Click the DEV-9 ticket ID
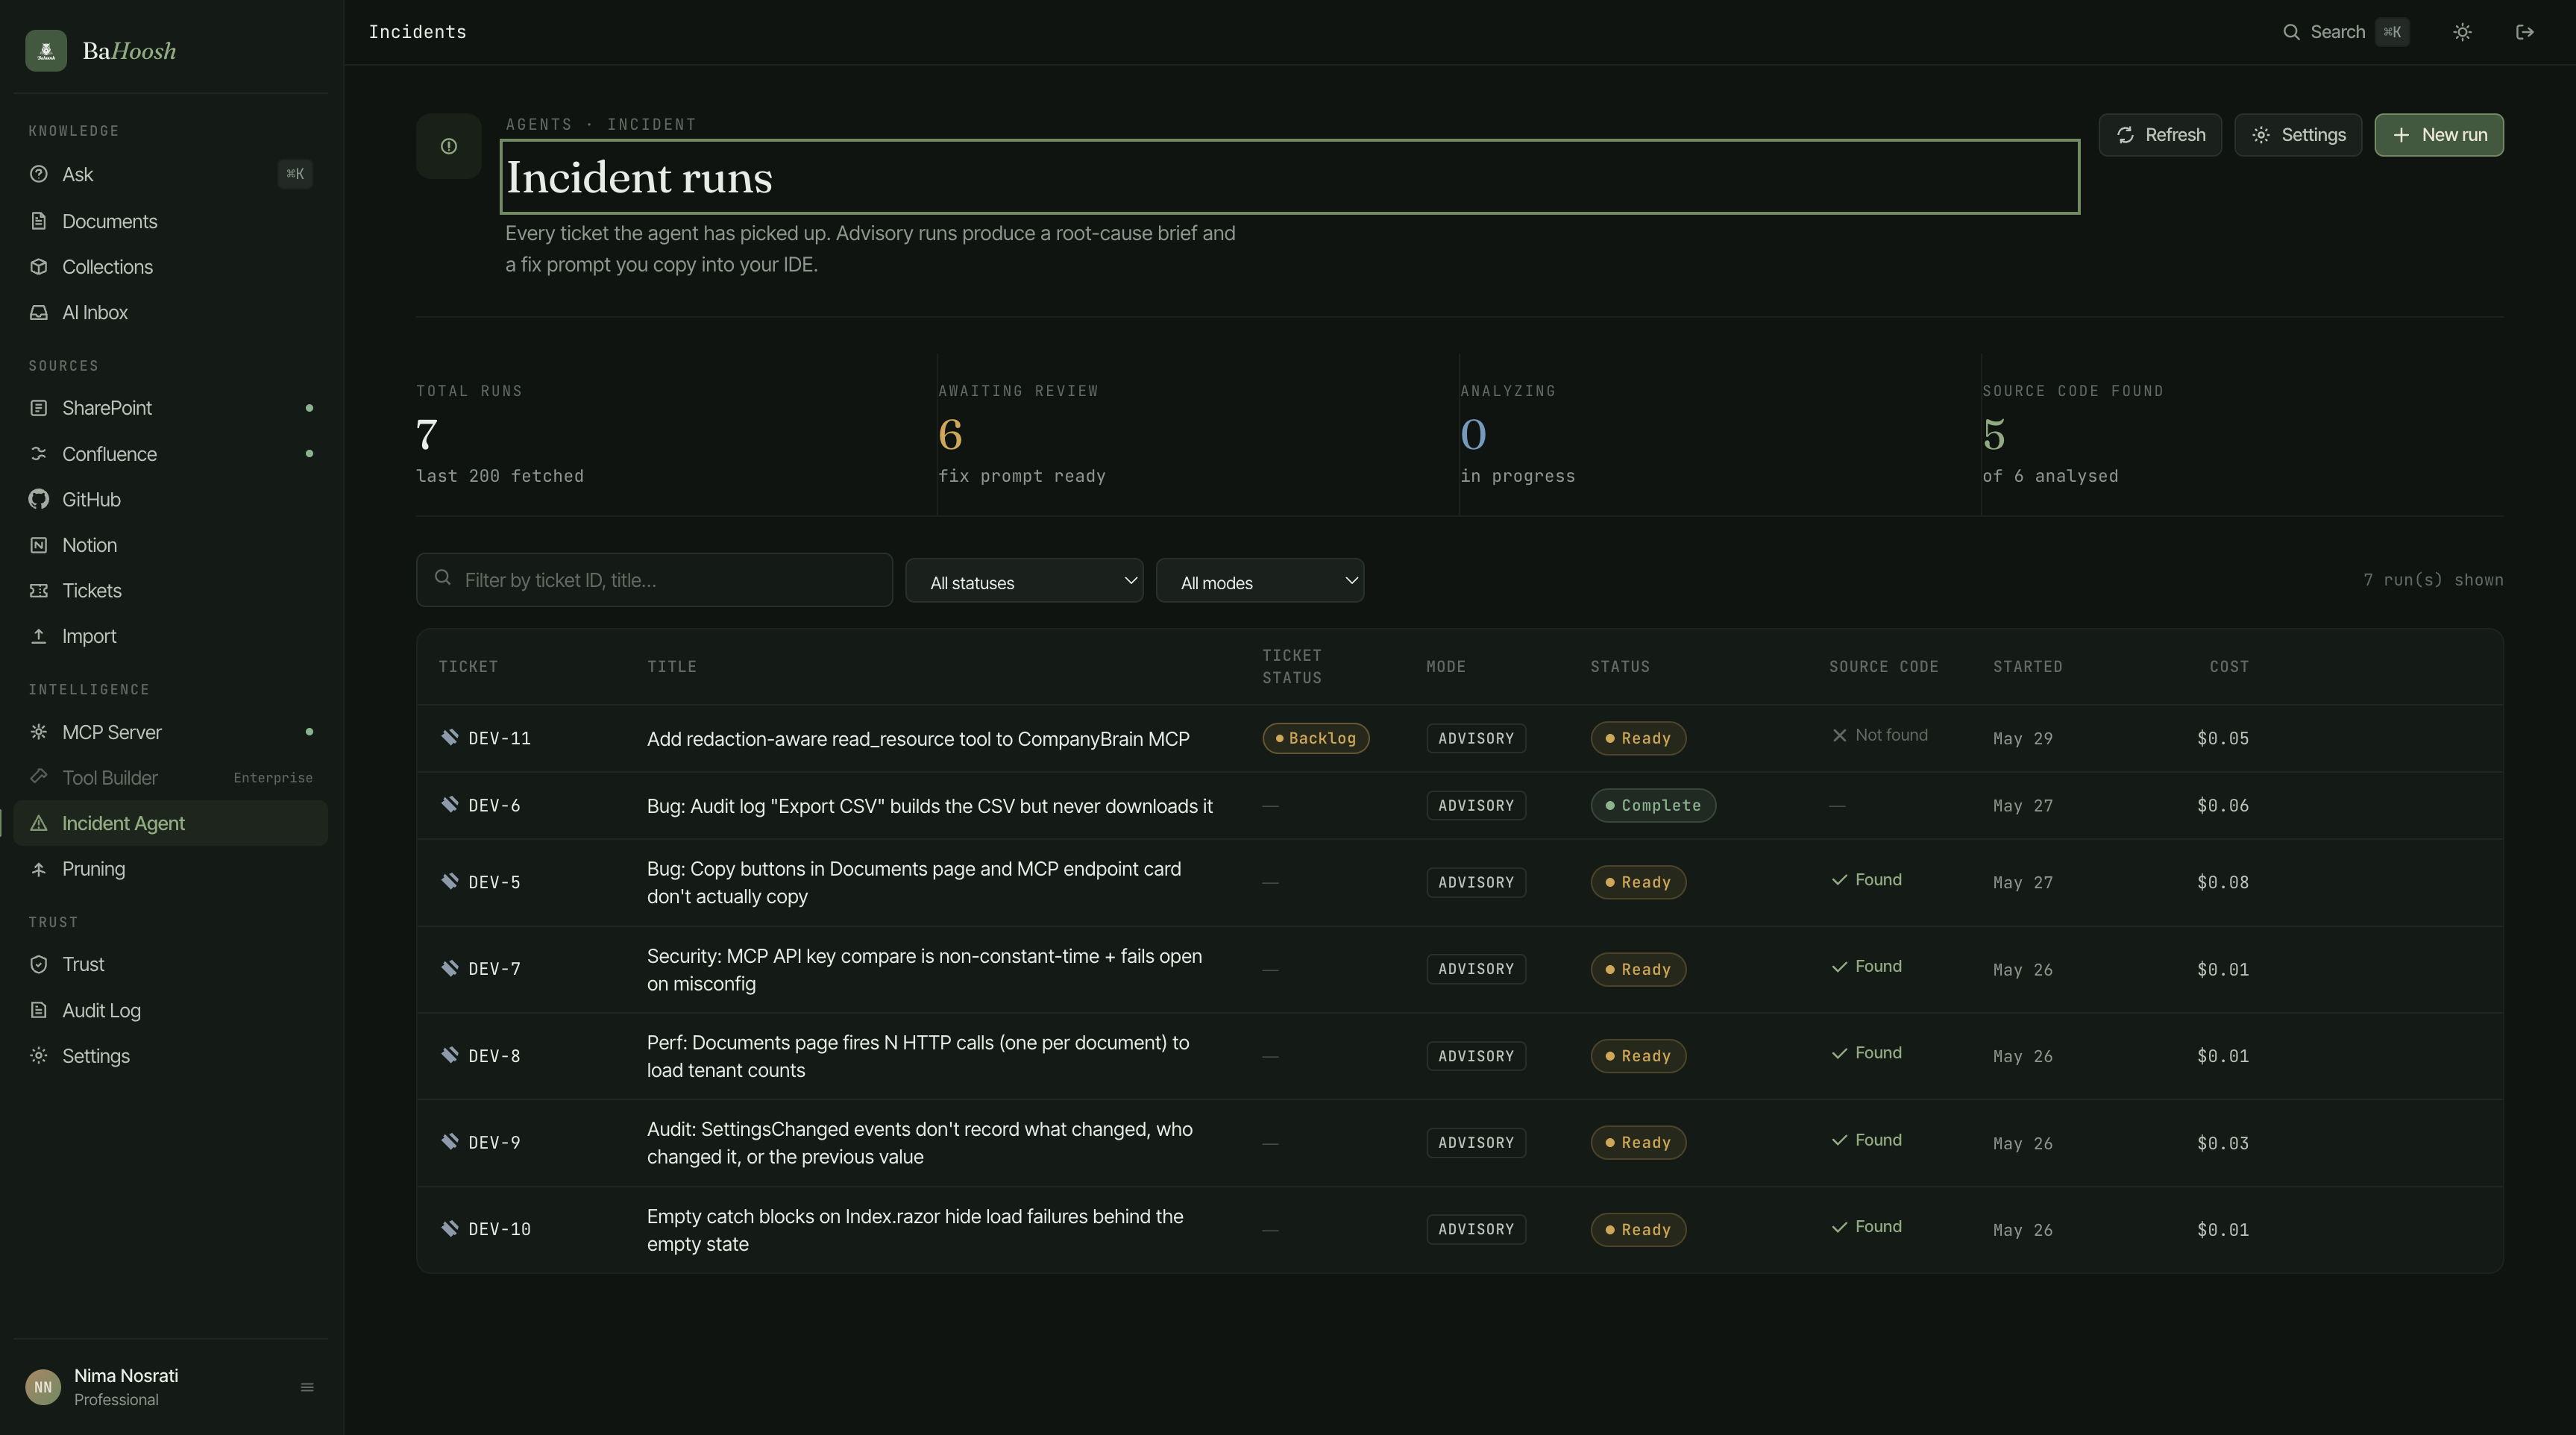 pyautogui.click(x=494, y=1142)
